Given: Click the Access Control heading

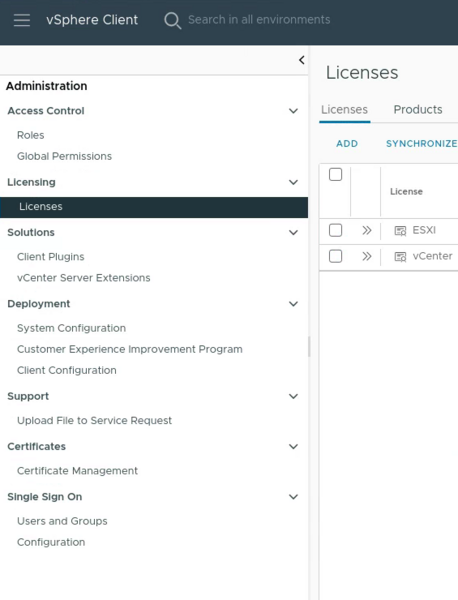Looking at the screenshot, I should coord(46,111).
